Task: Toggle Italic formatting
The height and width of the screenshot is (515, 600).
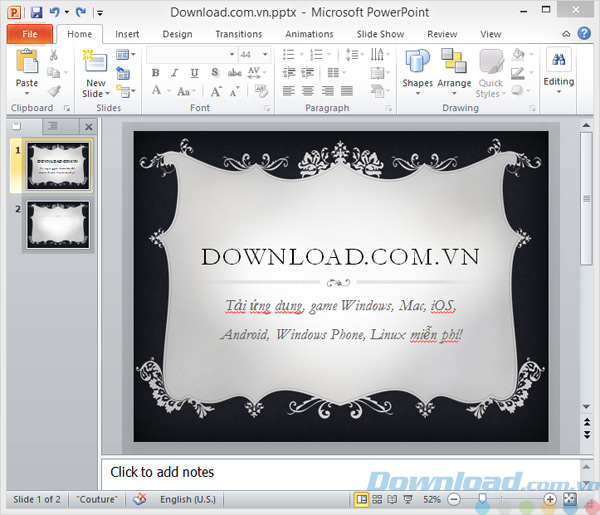Action: tap(174, 73)
